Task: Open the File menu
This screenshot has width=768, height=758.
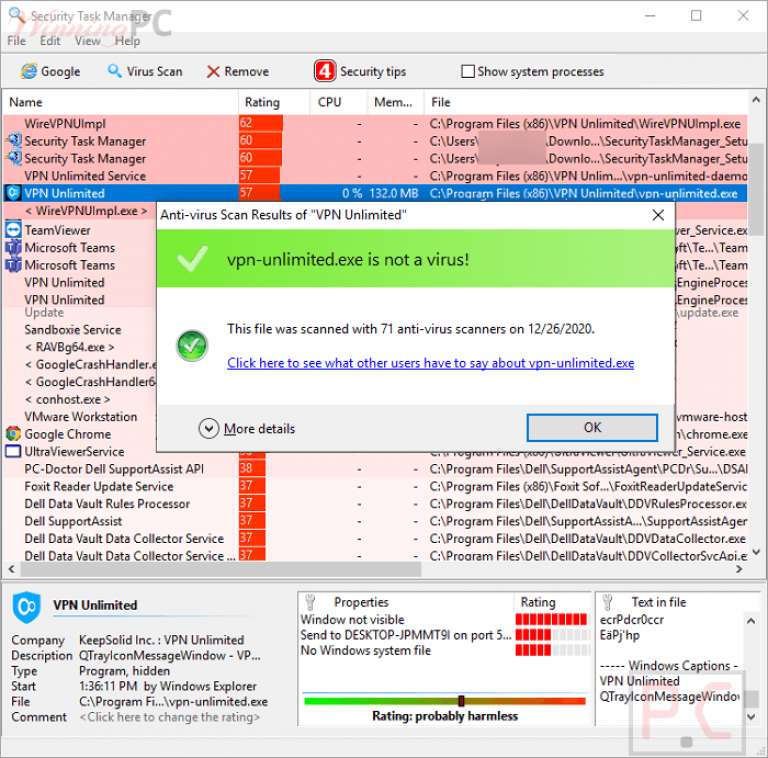Action: [16, 41]
